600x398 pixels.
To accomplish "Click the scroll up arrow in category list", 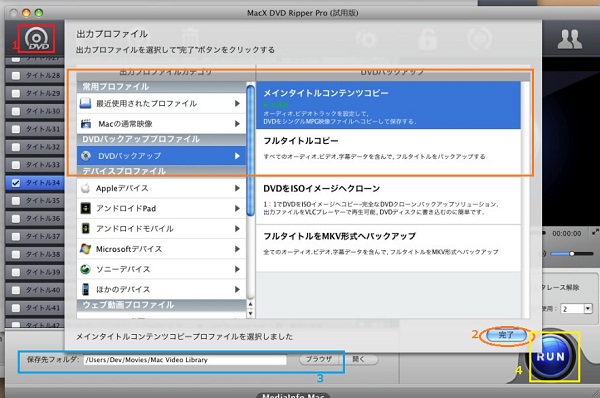I will click(x=251, y=304).
